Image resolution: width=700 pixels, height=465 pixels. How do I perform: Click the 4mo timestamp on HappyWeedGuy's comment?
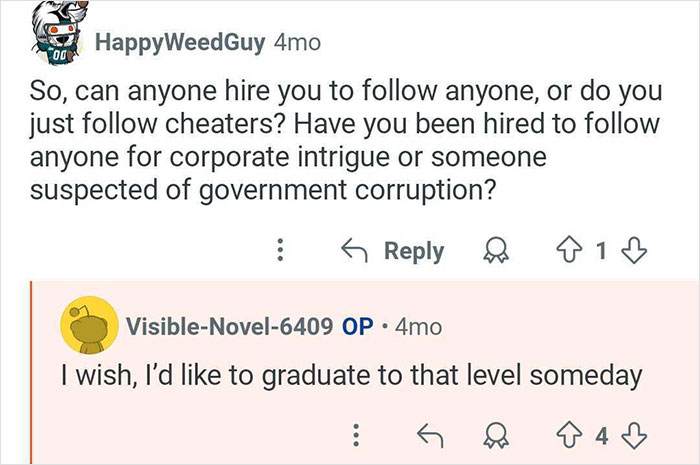point(298,44)
